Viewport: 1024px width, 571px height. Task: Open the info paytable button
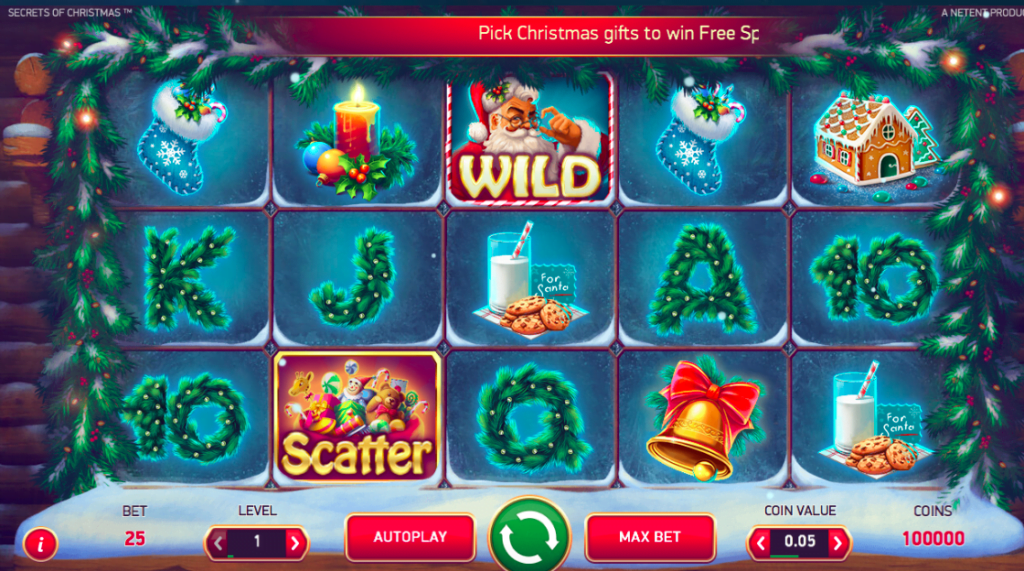40,544
